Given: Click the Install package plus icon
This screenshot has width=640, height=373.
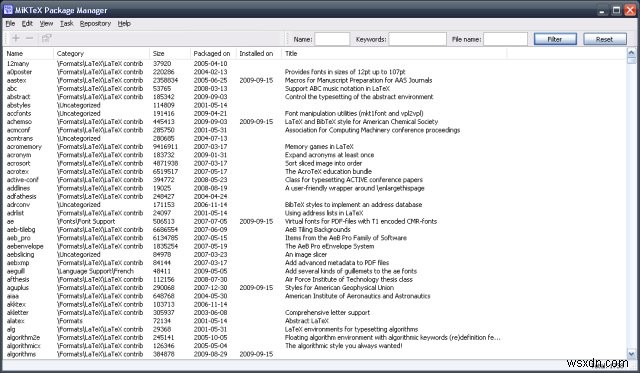Looking at the screenshot, I should coord(16,38).
